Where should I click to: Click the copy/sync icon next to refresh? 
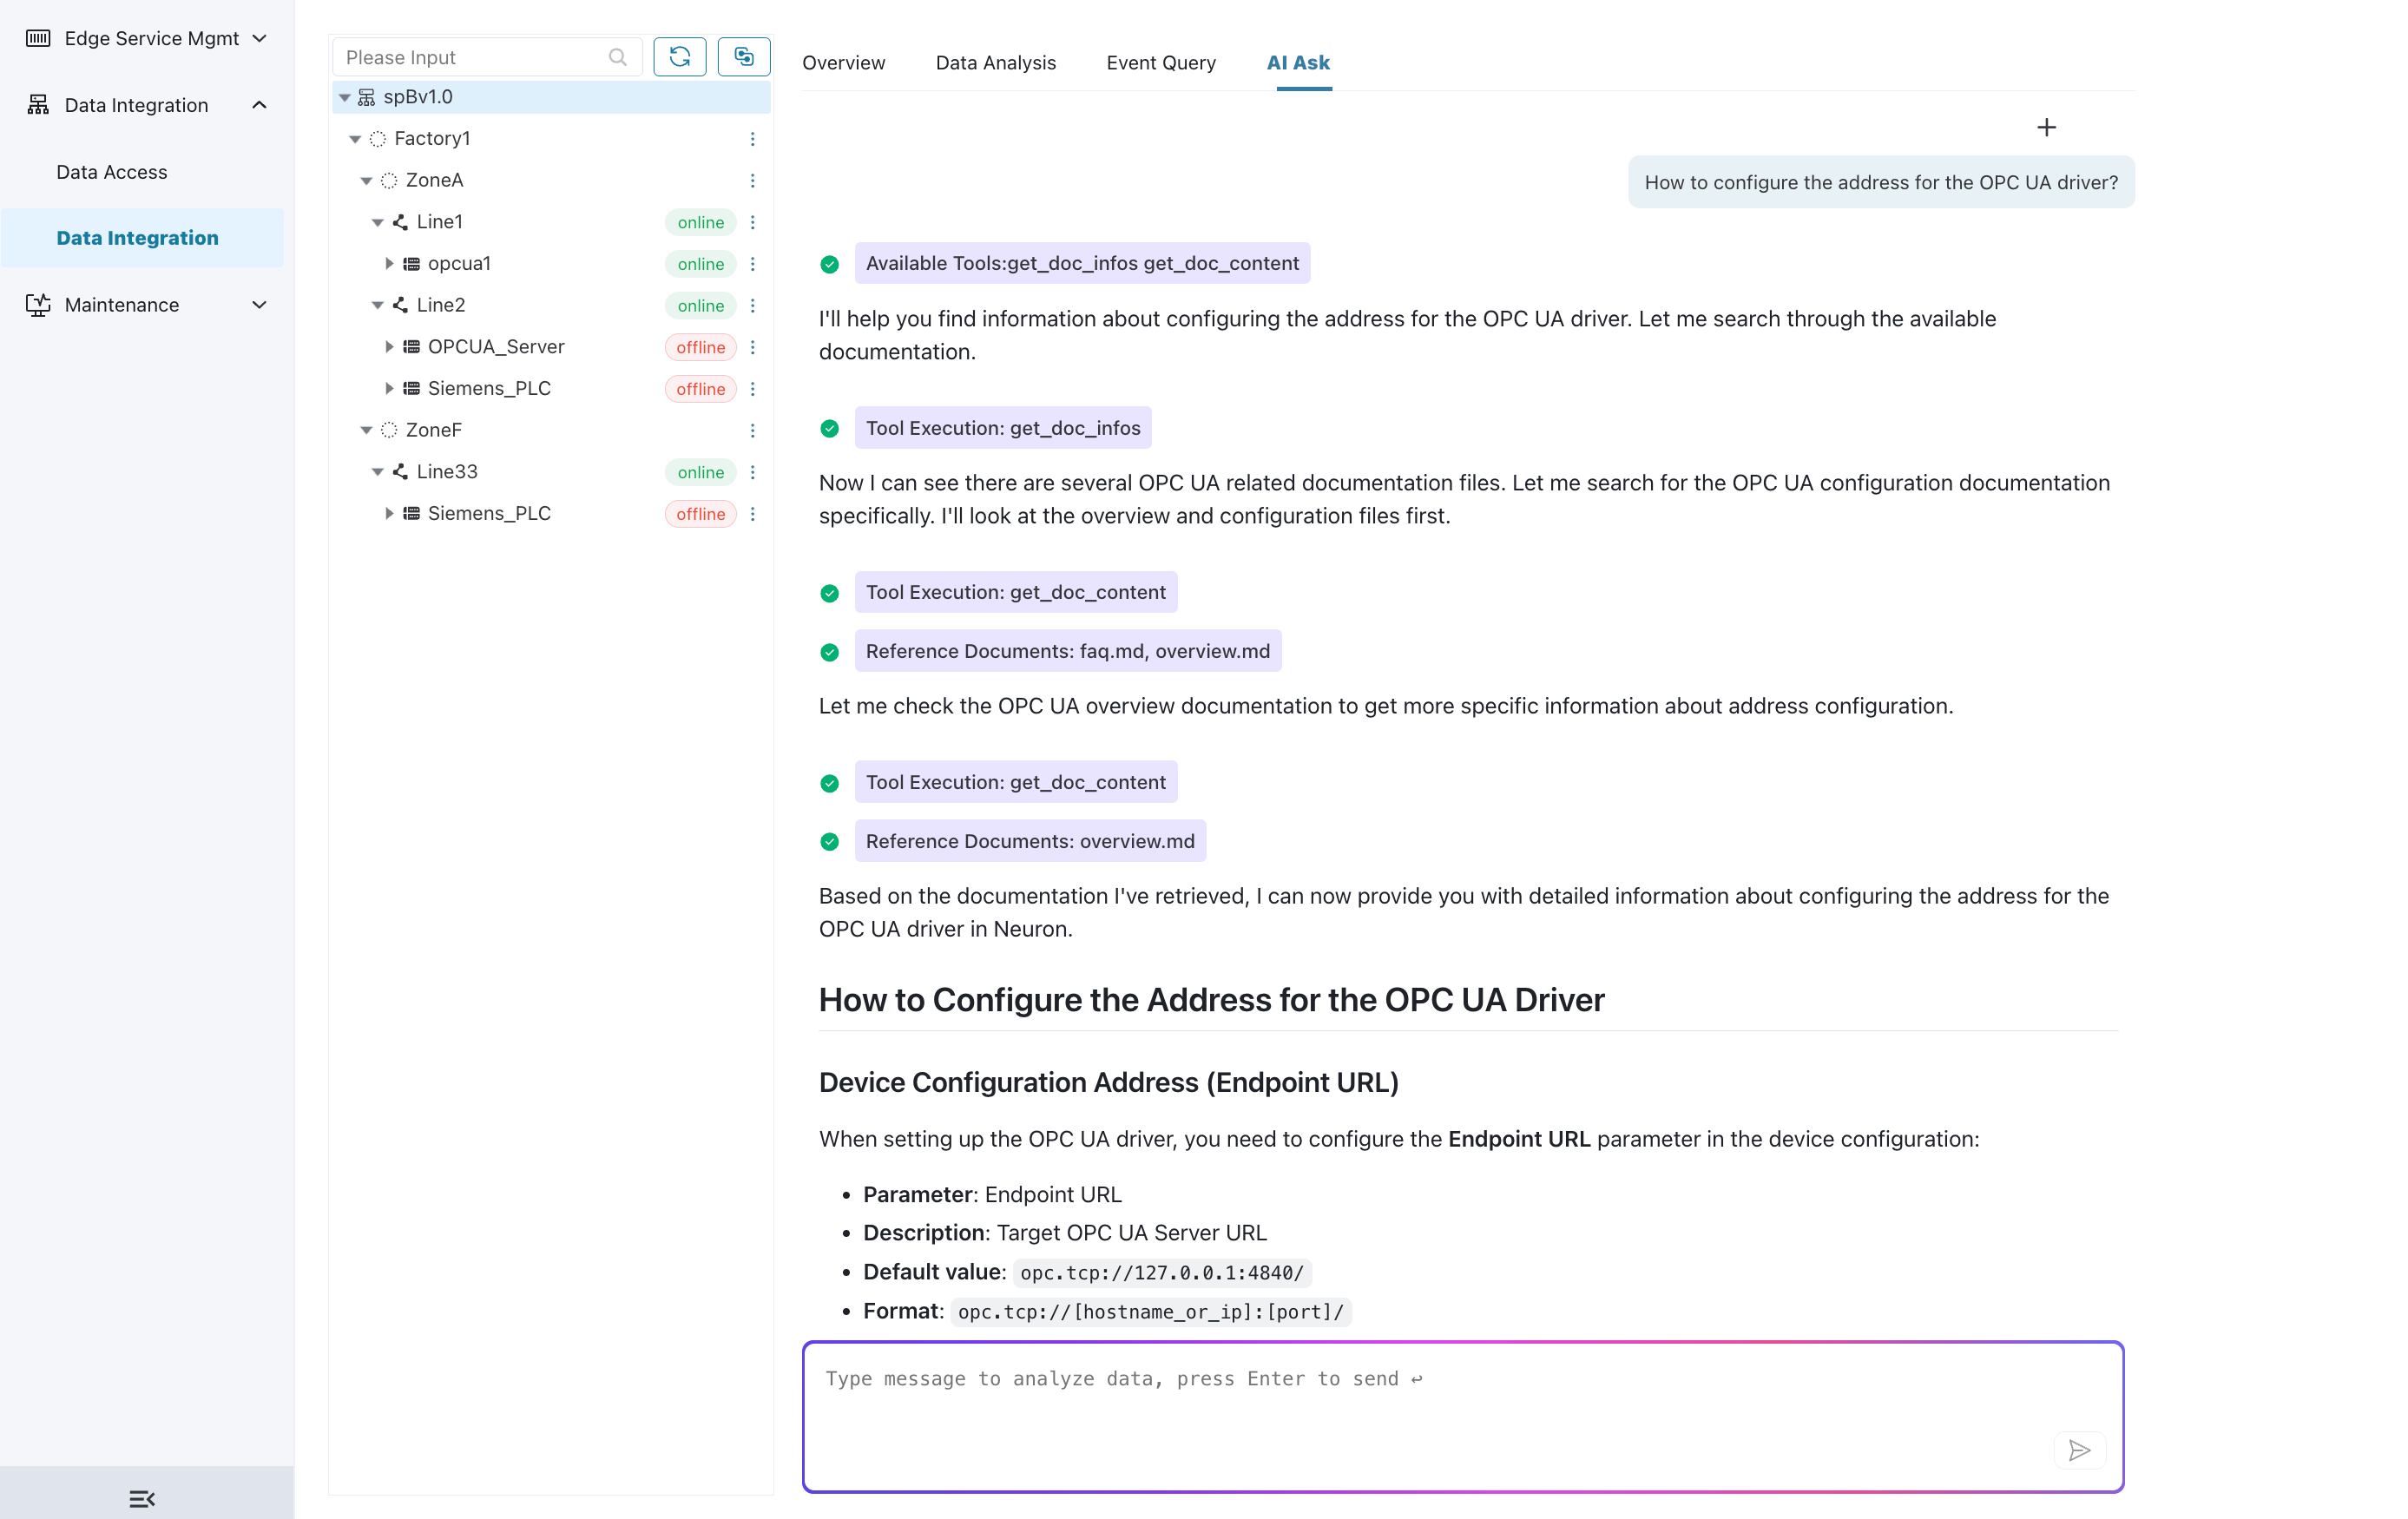[743, 57]
